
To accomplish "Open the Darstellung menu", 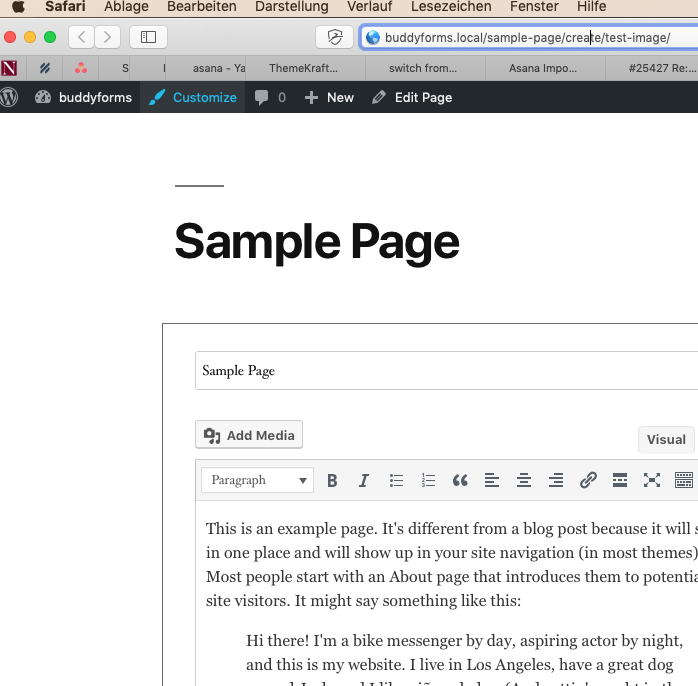I will click(292, 7).
